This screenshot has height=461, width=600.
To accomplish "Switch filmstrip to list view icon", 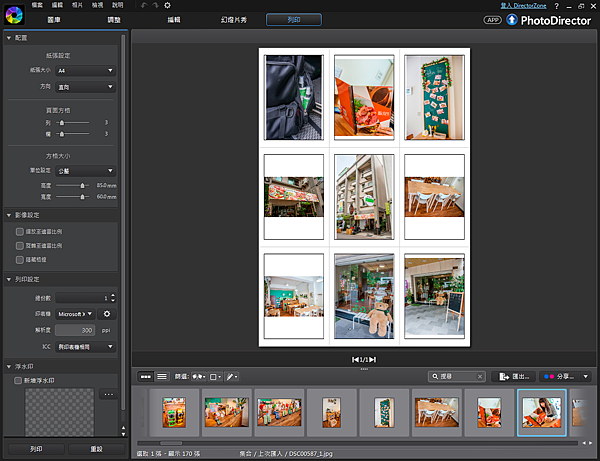I will pyautogui.click(x=161, y=376).
